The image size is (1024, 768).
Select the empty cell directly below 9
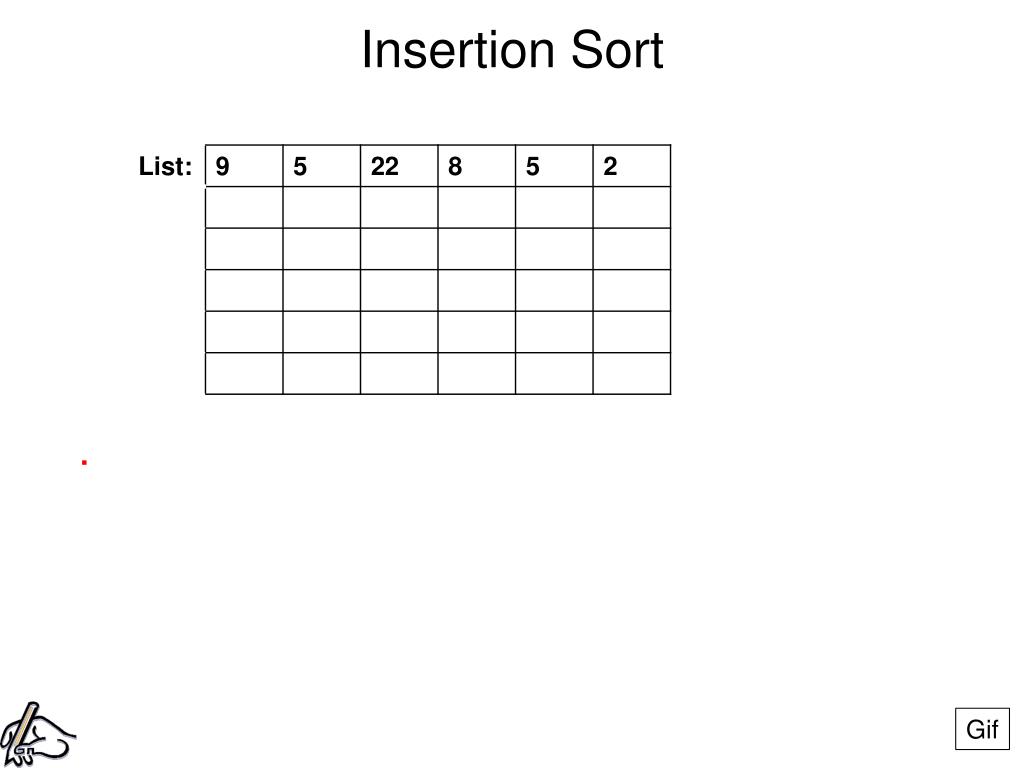[x=244, y=208]
